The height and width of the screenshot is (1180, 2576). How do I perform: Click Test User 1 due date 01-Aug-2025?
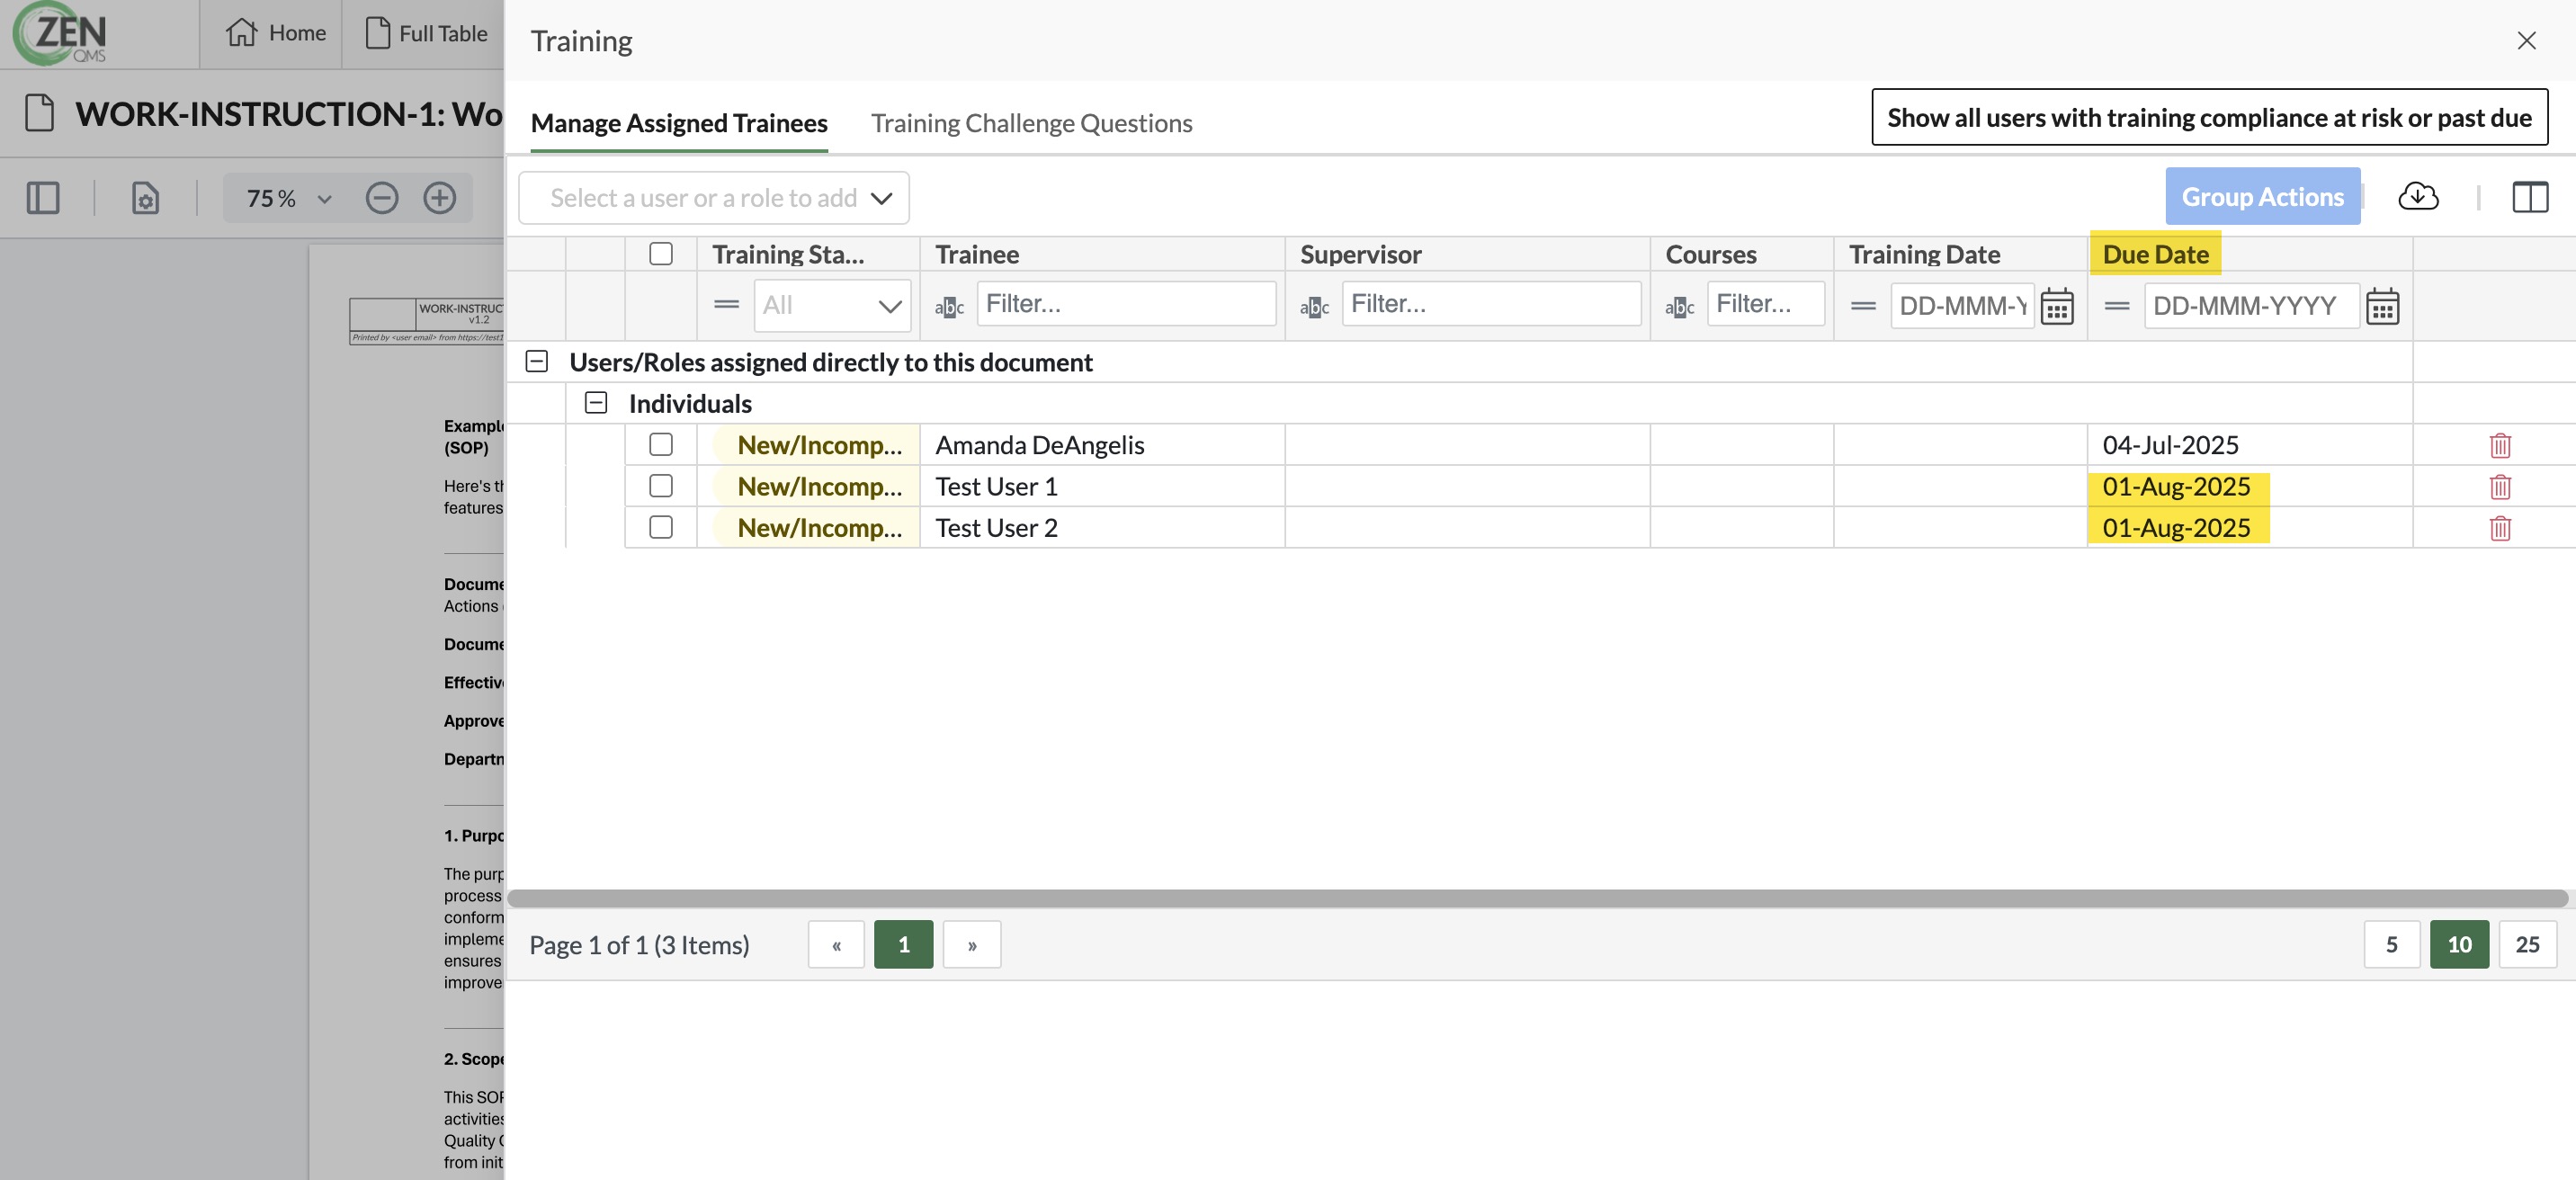pyautogui.click(x=2176, y=486)
